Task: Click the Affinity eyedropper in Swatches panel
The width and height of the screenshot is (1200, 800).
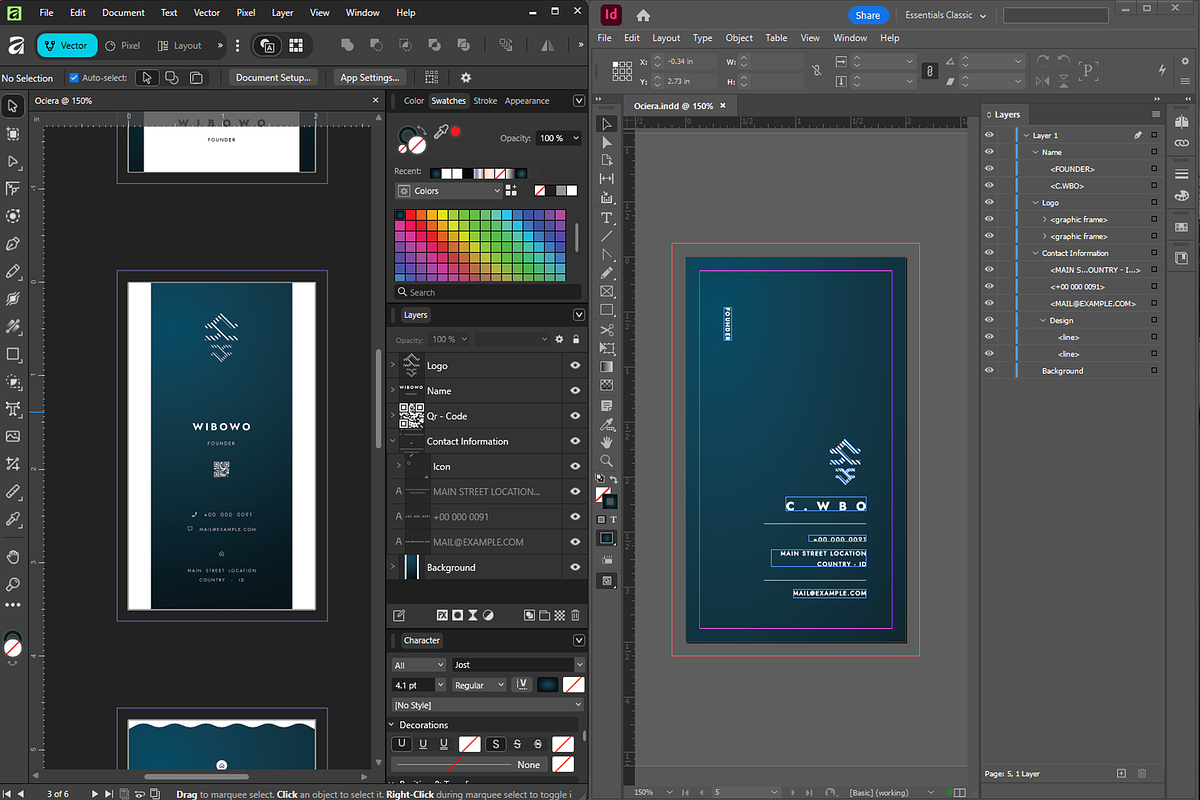Action: tap(440, 133)
